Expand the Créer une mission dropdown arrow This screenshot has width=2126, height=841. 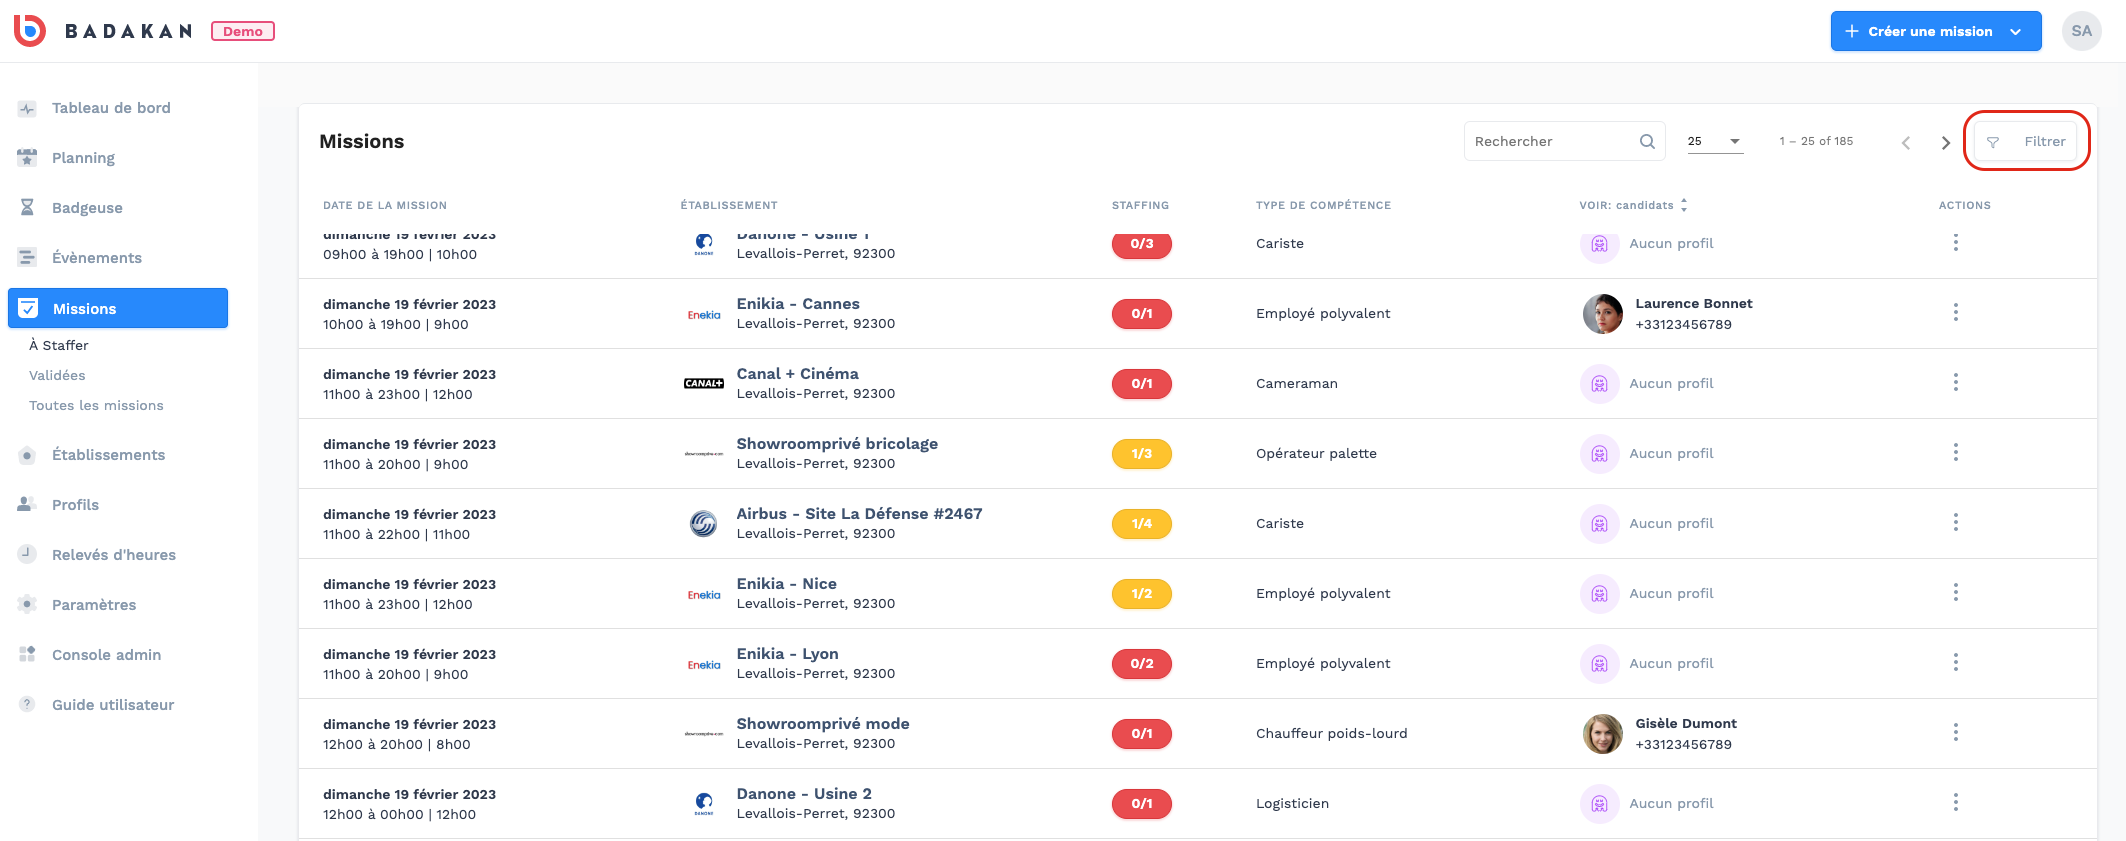(x=2016, y=32)
